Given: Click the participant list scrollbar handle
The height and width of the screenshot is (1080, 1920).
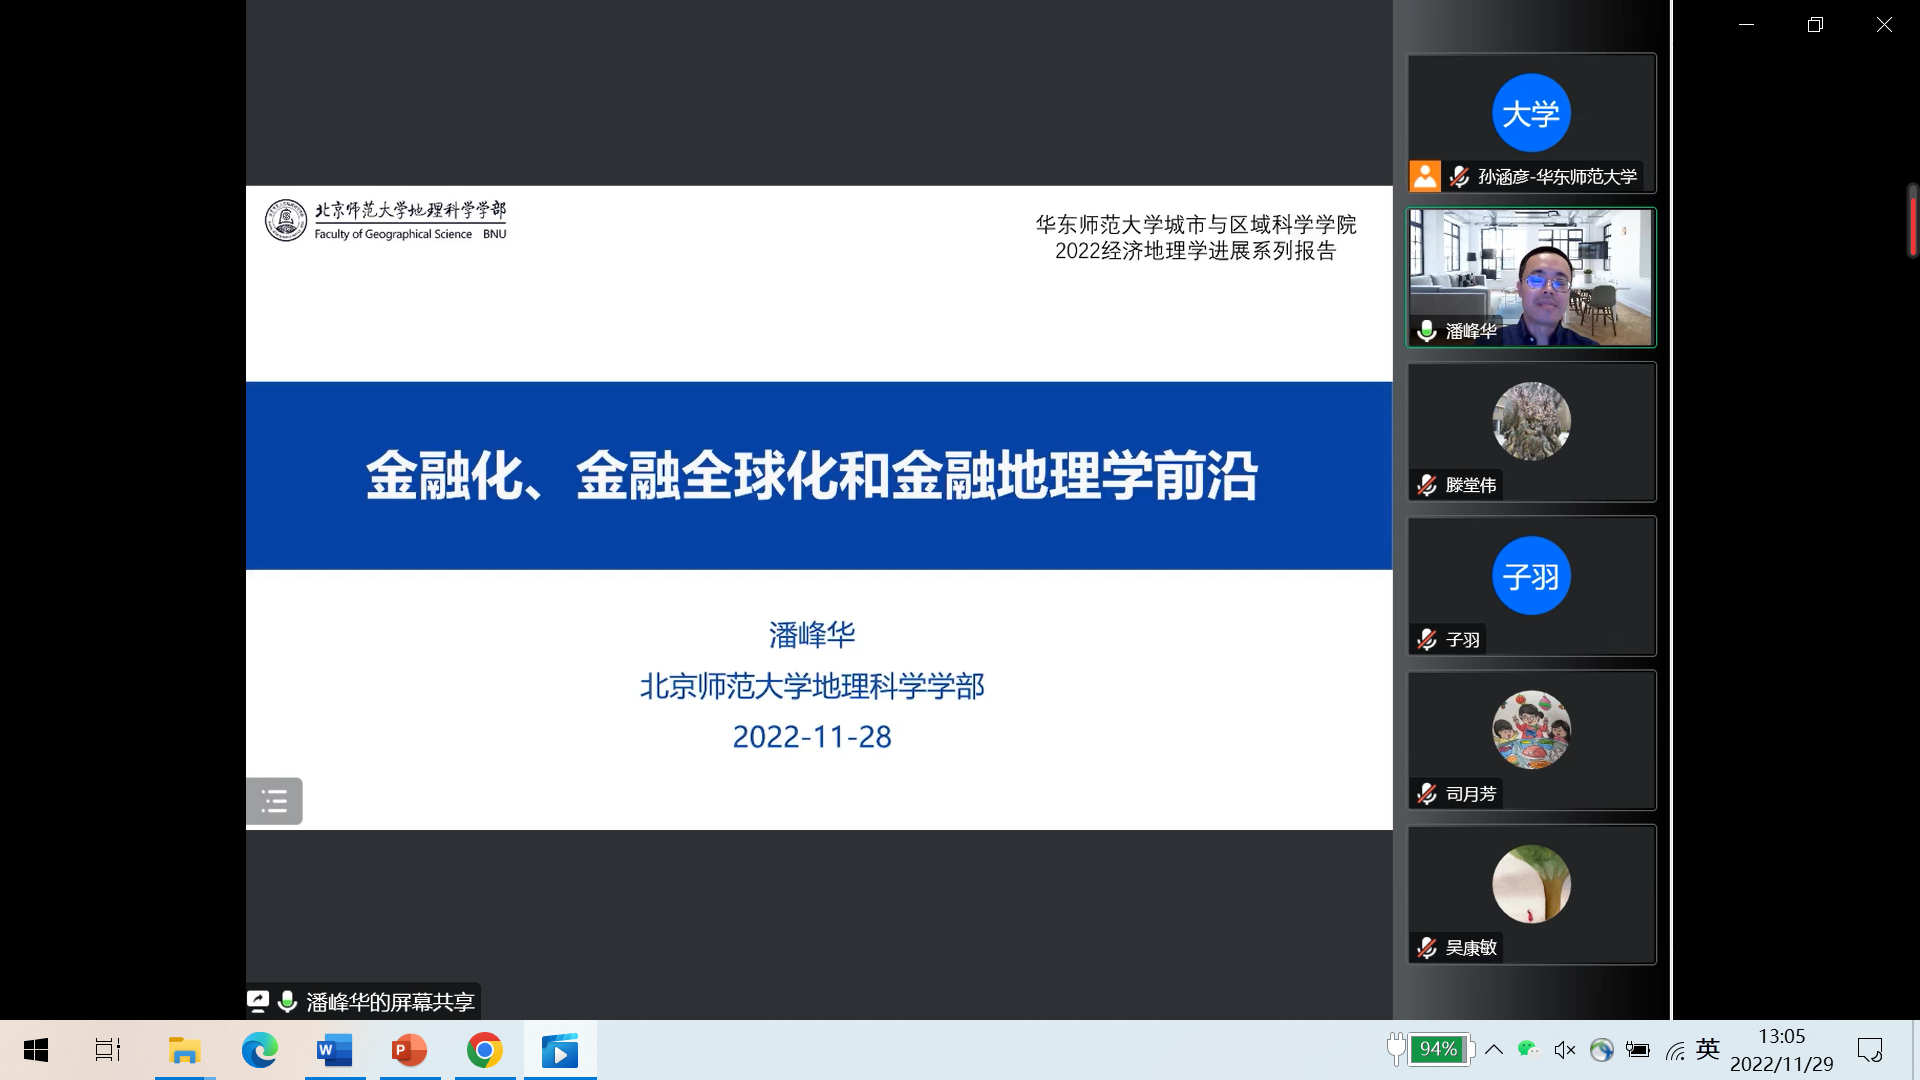Looking at the screenshot, I should pyautogui.click(x=1912, y=221).
